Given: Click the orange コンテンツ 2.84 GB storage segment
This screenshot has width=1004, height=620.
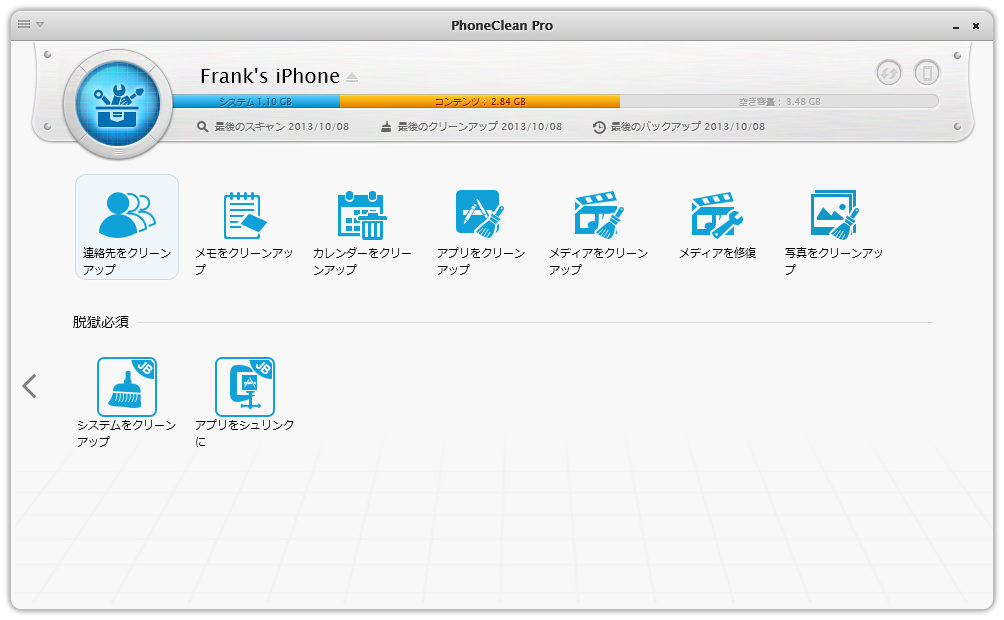Looking at the screenshot, I should click(x=480, y=101).
